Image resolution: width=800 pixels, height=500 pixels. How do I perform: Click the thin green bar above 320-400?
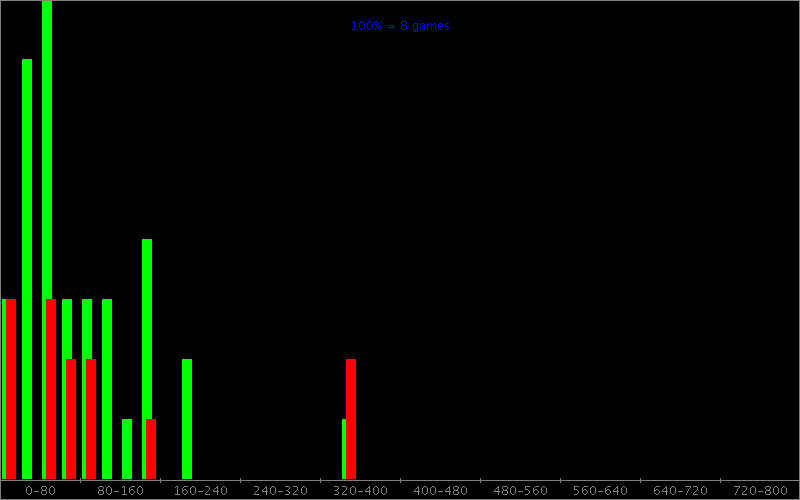tap(344, 449)
